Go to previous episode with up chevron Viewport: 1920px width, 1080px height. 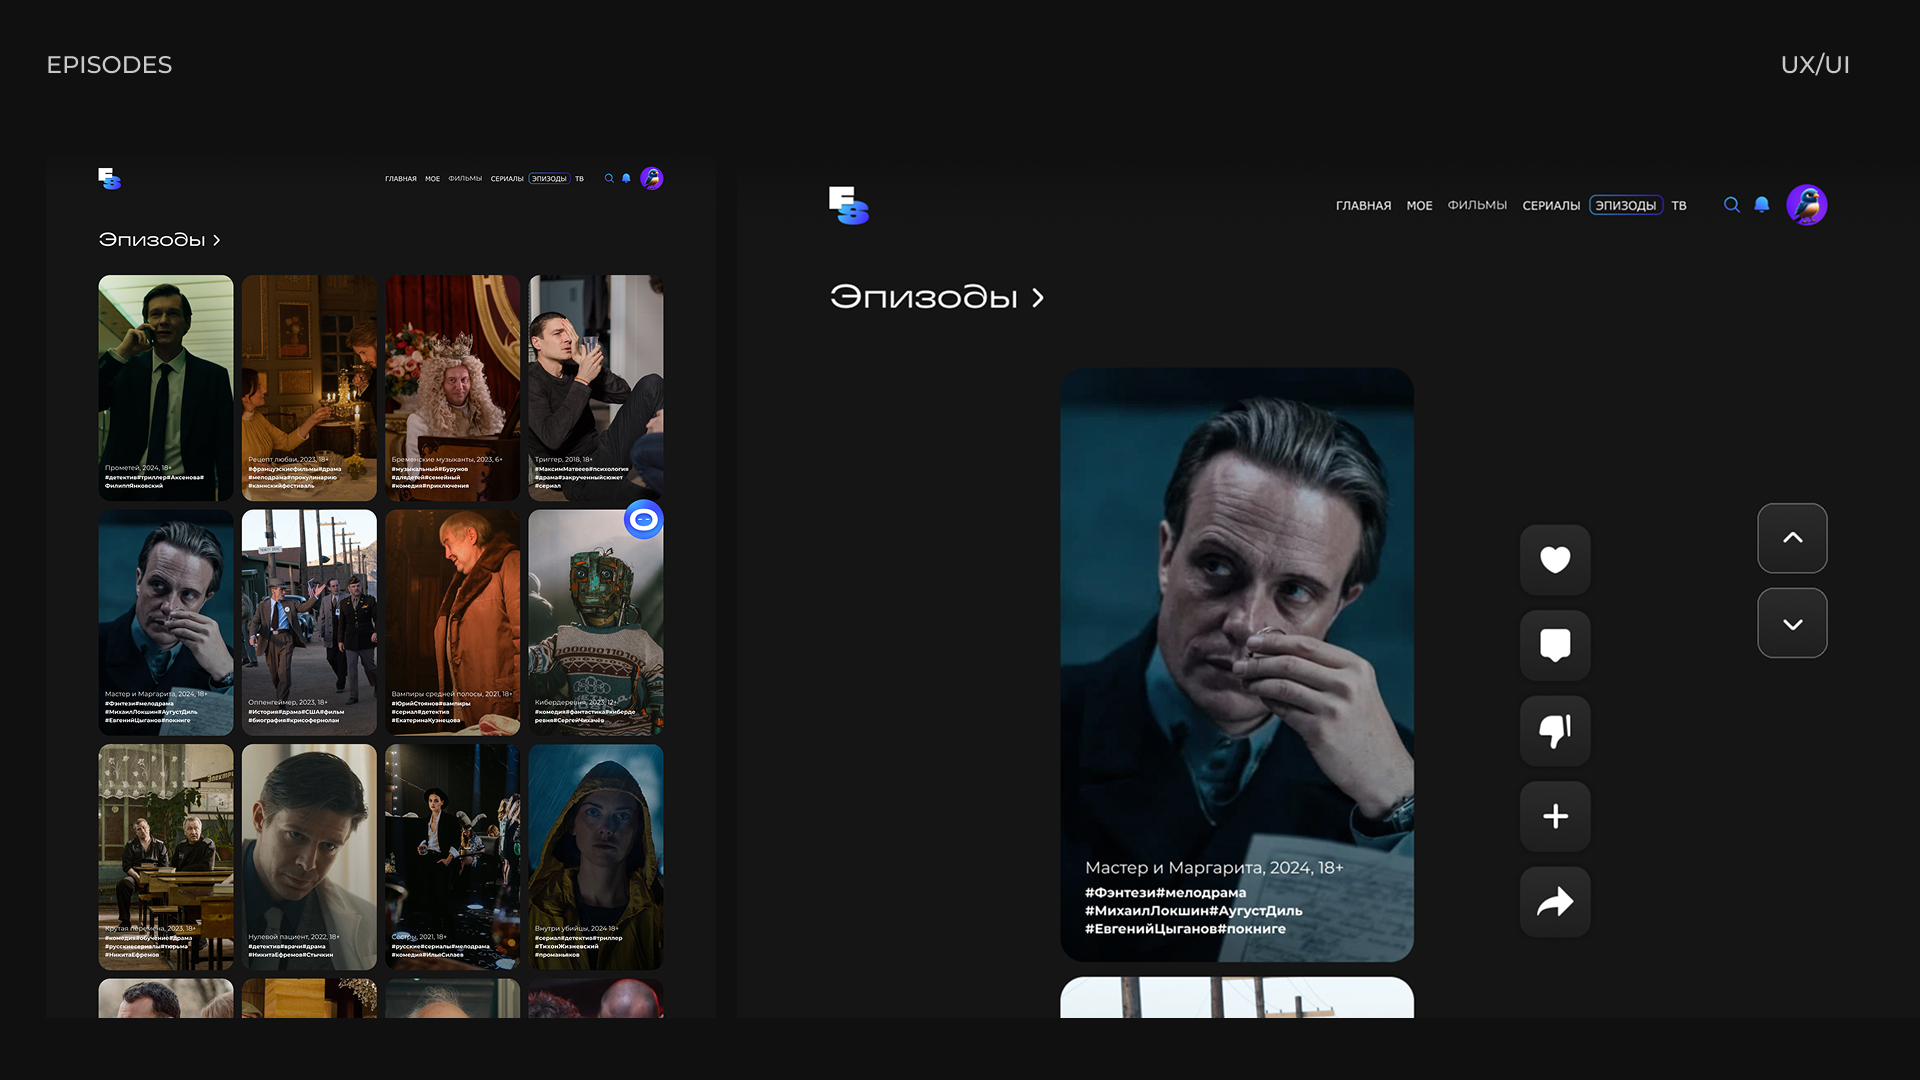coord(1792,538)
